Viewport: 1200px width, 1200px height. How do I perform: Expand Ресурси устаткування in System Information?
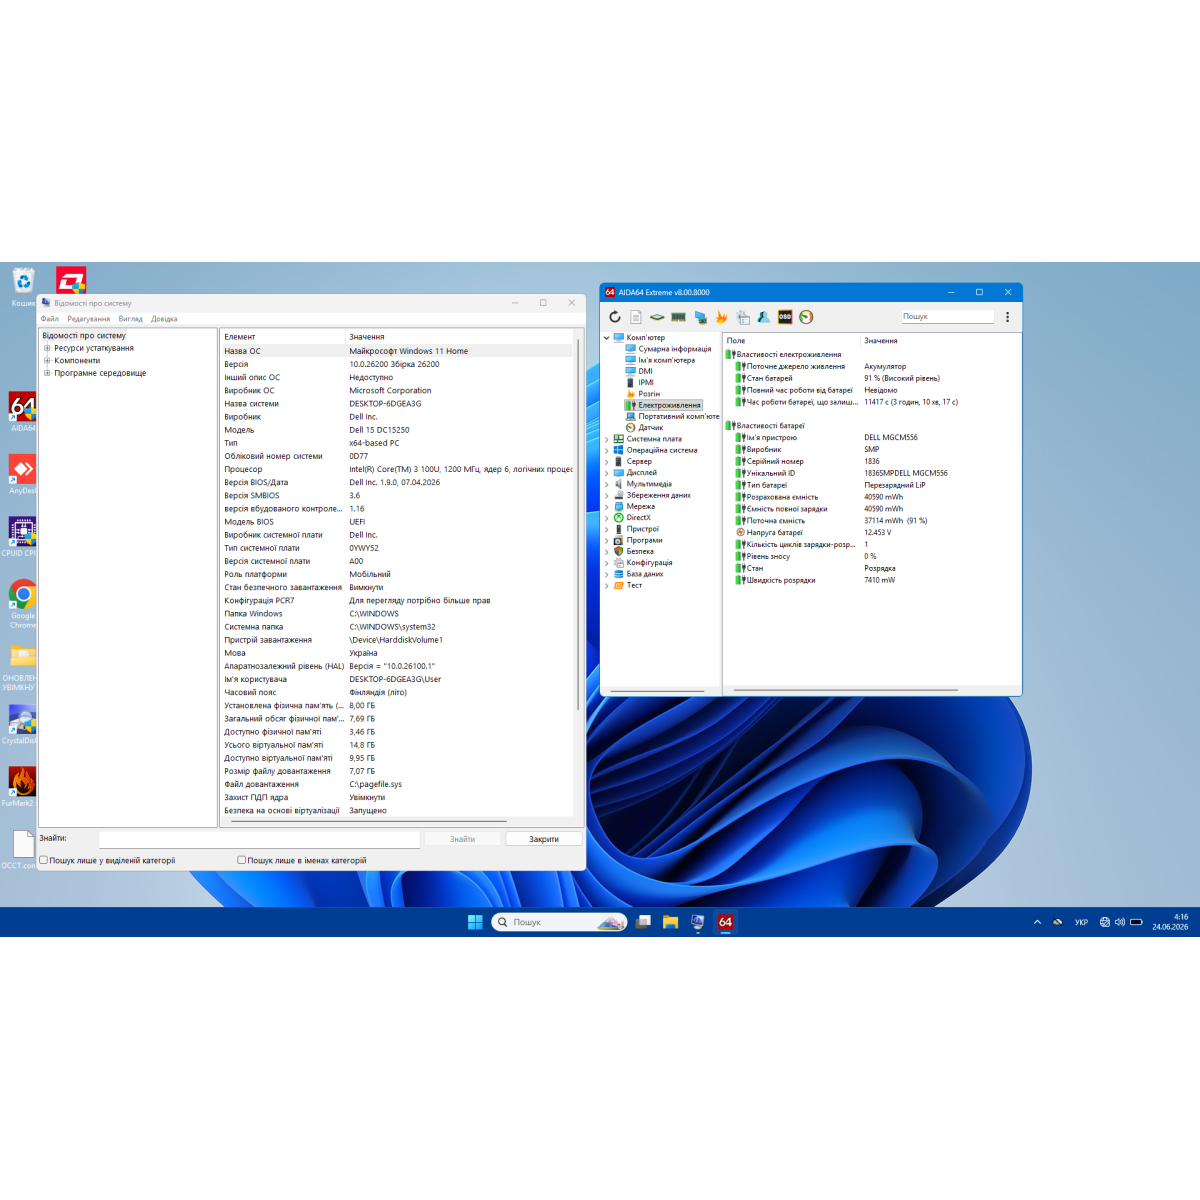coord(47,348)
